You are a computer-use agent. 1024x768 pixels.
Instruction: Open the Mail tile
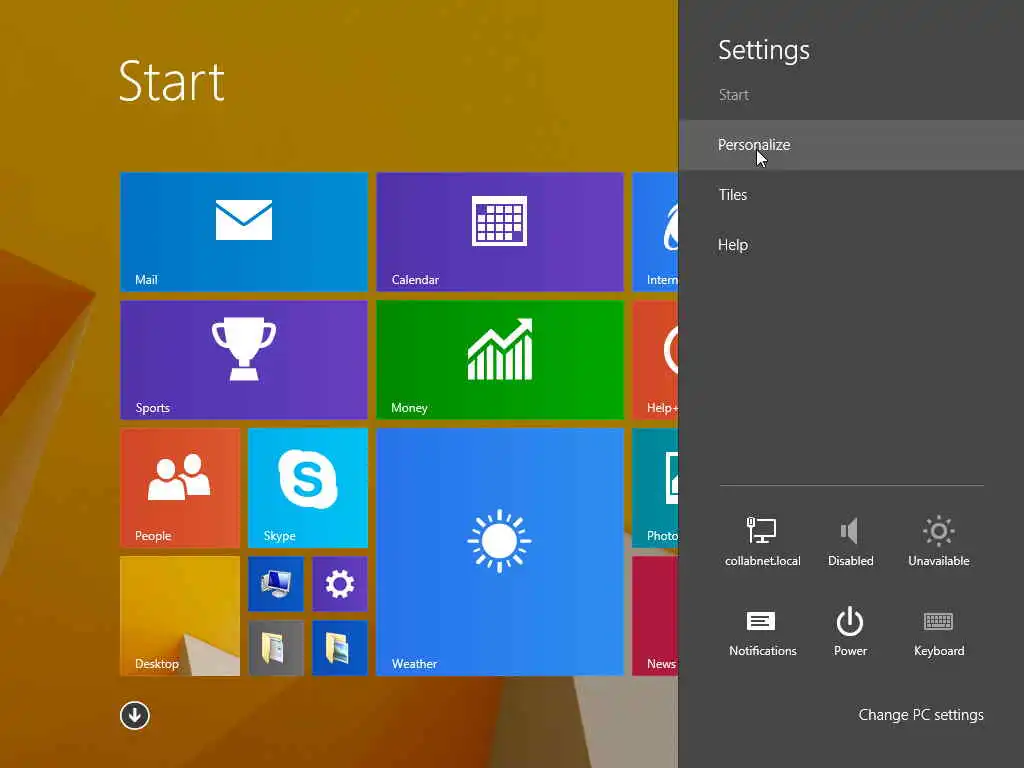point(244,231)
